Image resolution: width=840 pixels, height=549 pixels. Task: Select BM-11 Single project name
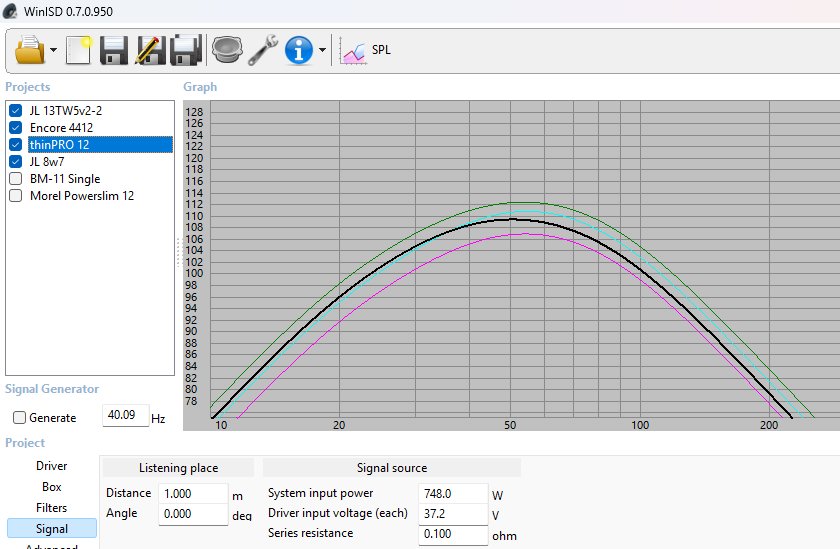coord(65,178)
